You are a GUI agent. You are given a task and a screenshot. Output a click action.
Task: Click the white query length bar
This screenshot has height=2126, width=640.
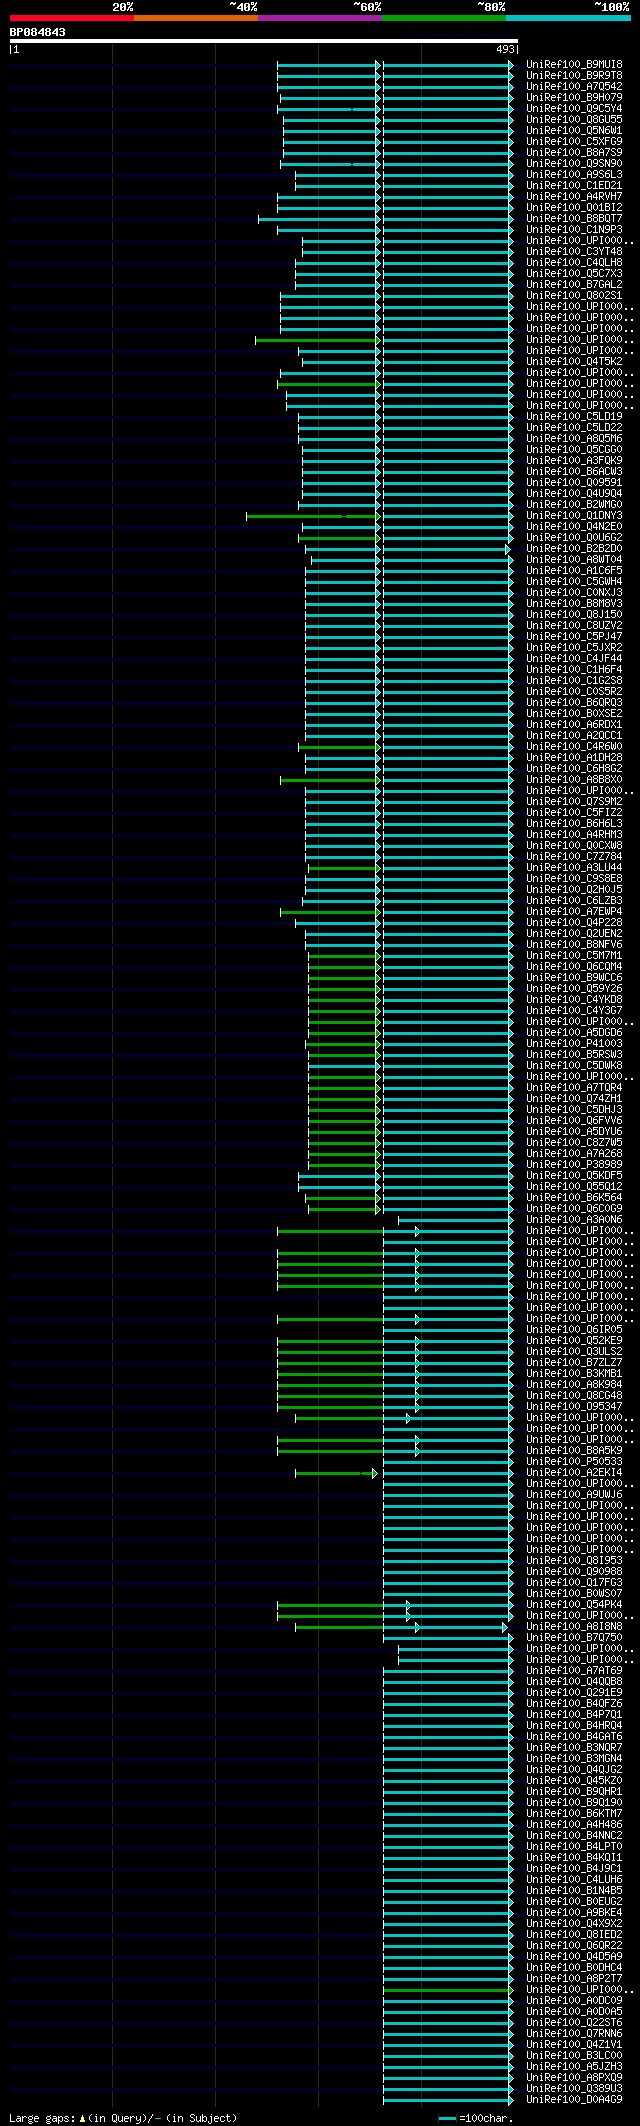[x=263, y=41]
